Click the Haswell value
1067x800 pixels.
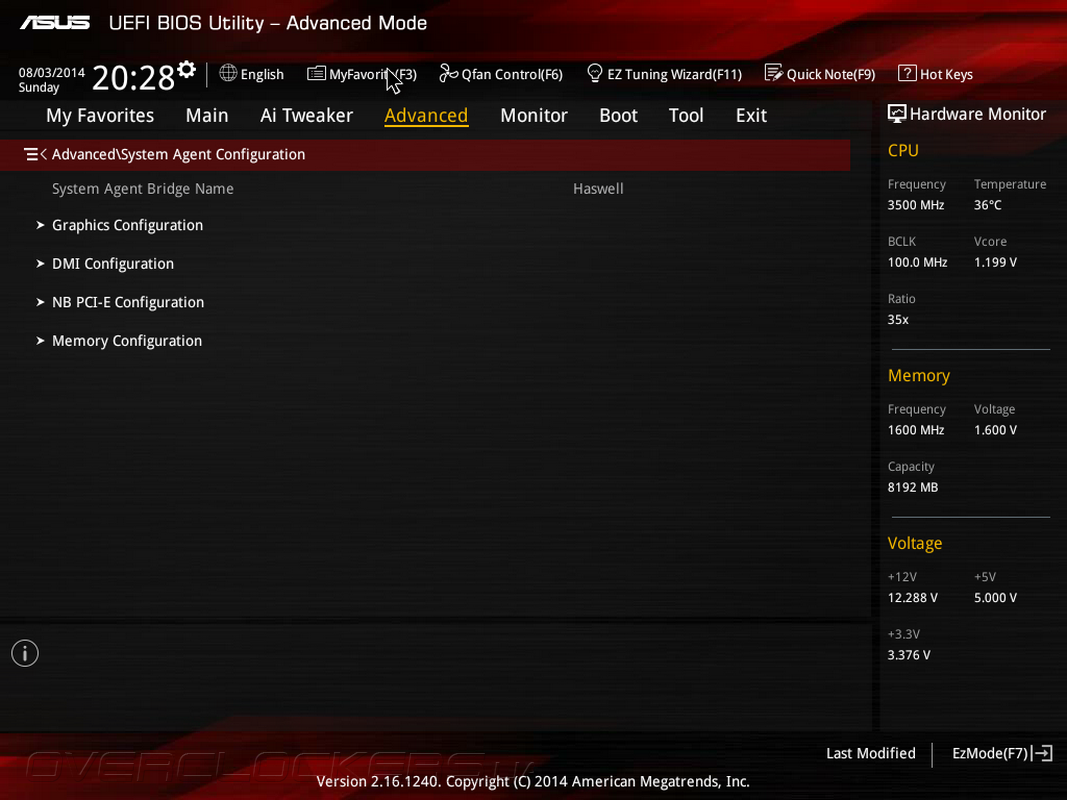coord(598,188)
